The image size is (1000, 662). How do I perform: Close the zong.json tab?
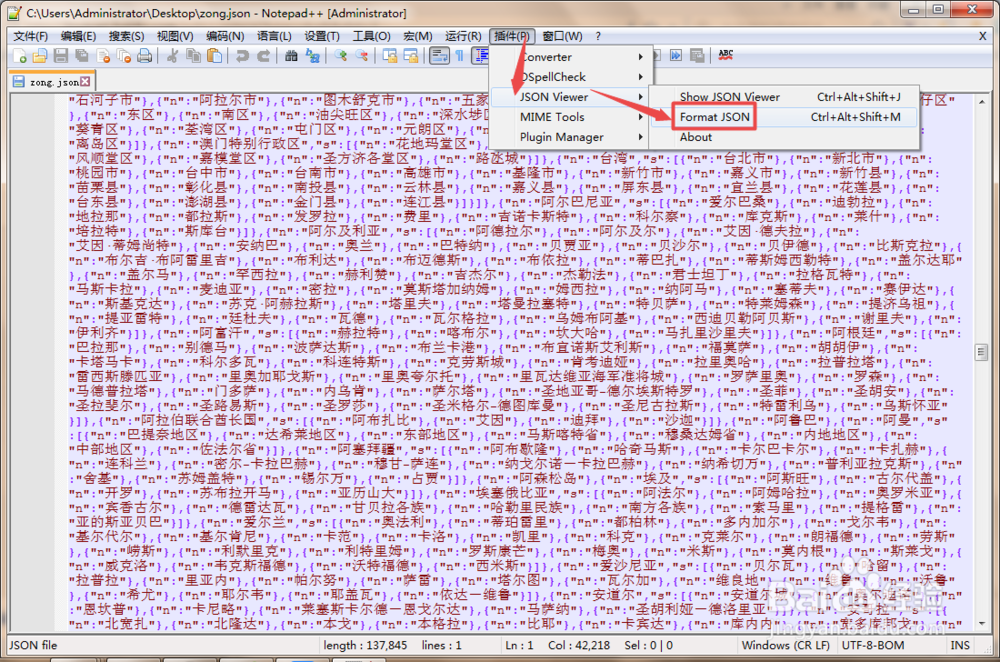coord(86,81)
